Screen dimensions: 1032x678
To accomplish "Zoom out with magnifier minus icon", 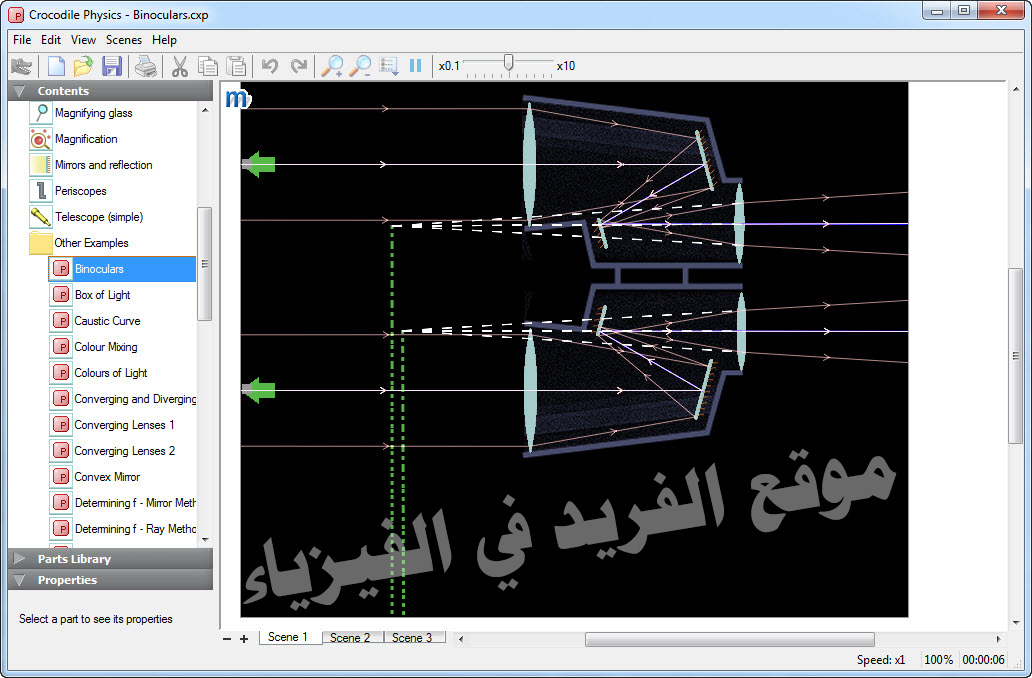I will coord(360,66).
